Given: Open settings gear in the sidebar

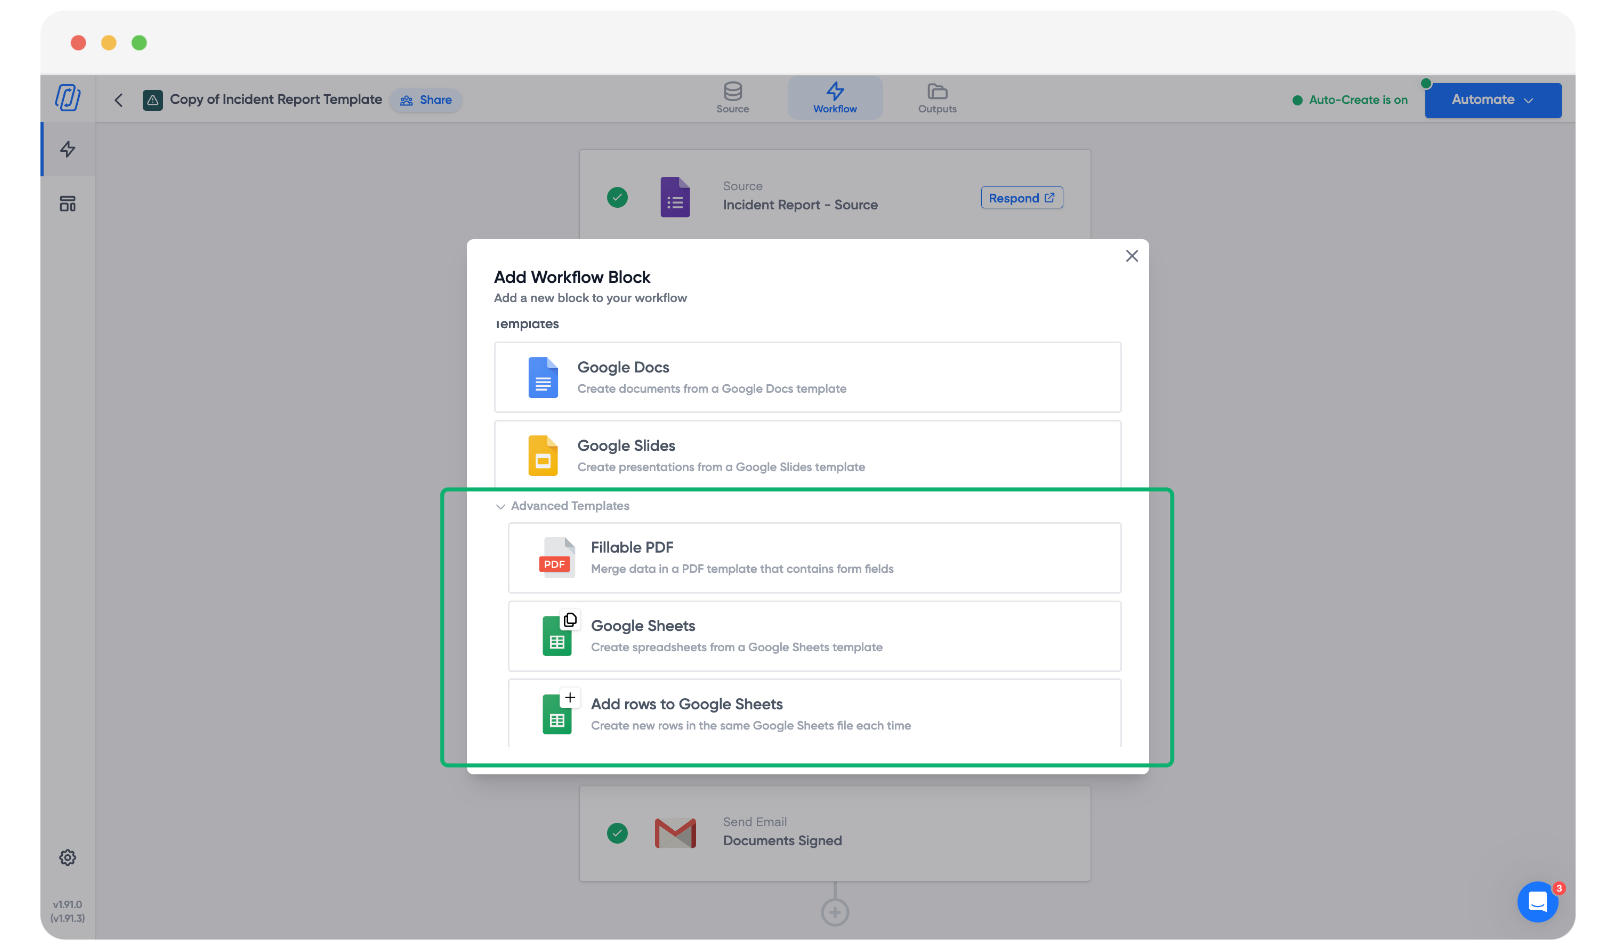Looking at the screenshot, I should click(68, 858).
